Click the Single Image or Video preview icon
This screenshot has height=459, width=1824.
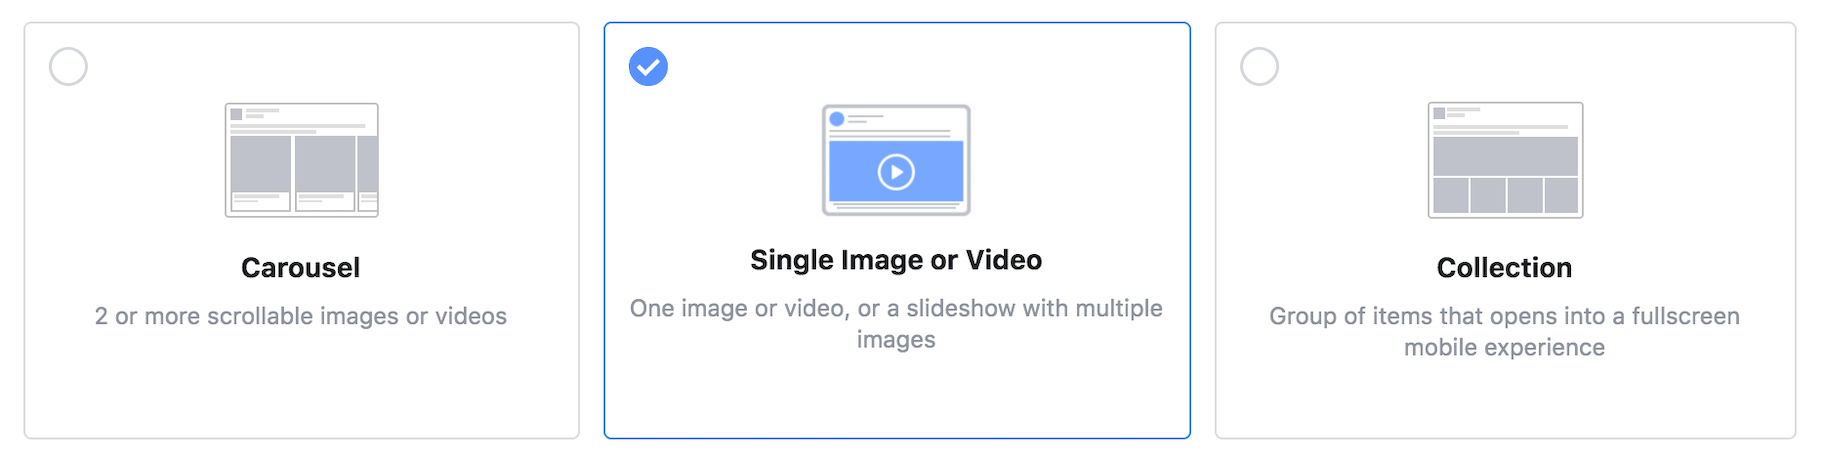(896, 160)
